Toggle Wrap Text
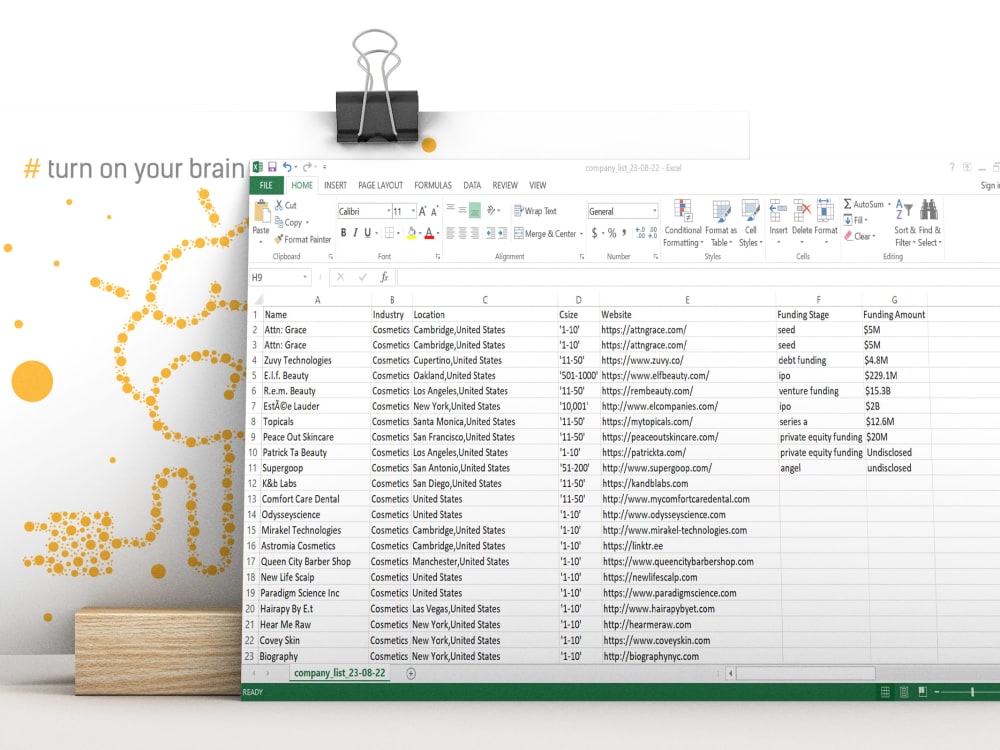Viewport: 1000px width, 750px height. coord(535,210)
